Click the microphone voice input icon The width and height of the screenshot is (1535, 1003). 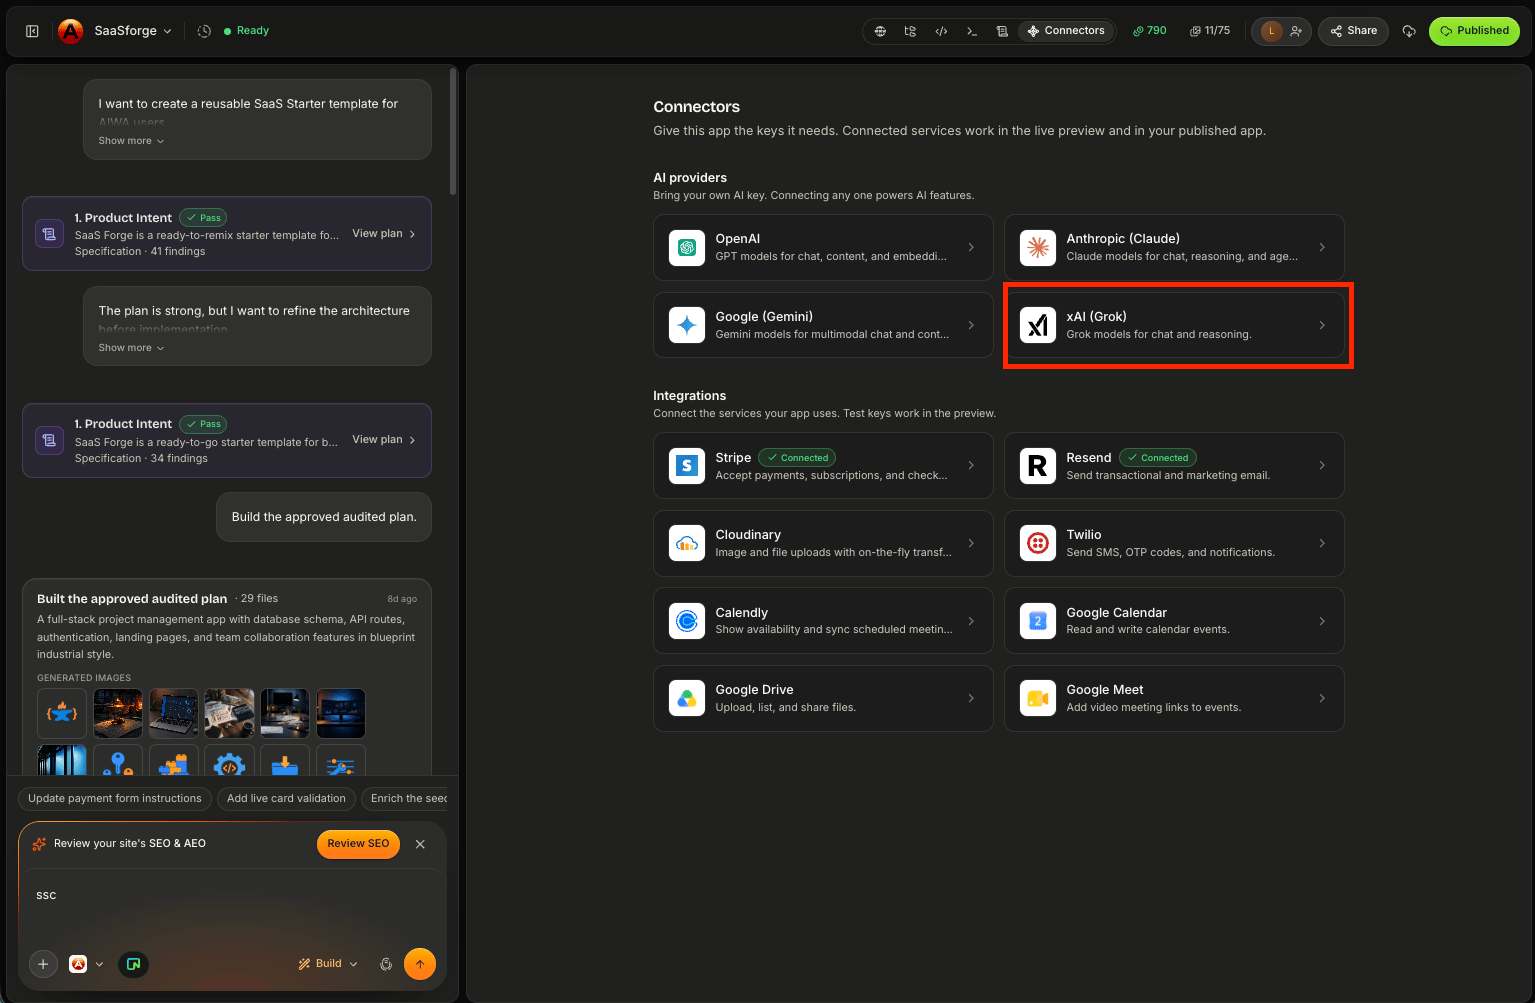tap(386, 964)
